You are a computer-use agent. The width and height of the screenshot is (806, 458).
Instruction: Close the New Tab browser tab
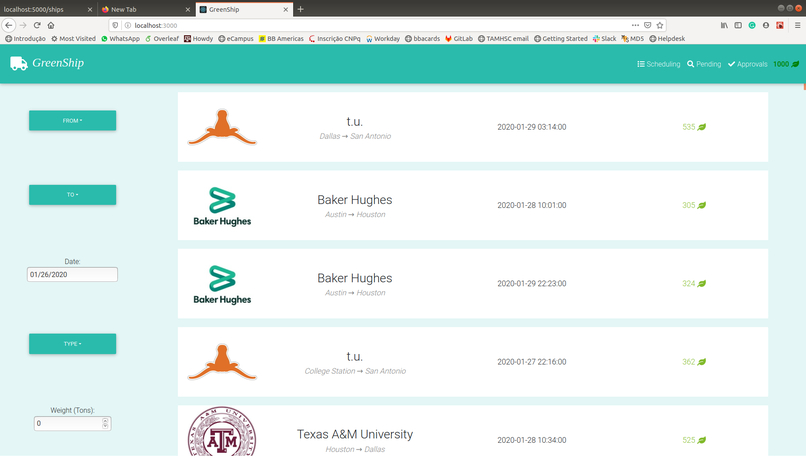[x=188, y=9]
